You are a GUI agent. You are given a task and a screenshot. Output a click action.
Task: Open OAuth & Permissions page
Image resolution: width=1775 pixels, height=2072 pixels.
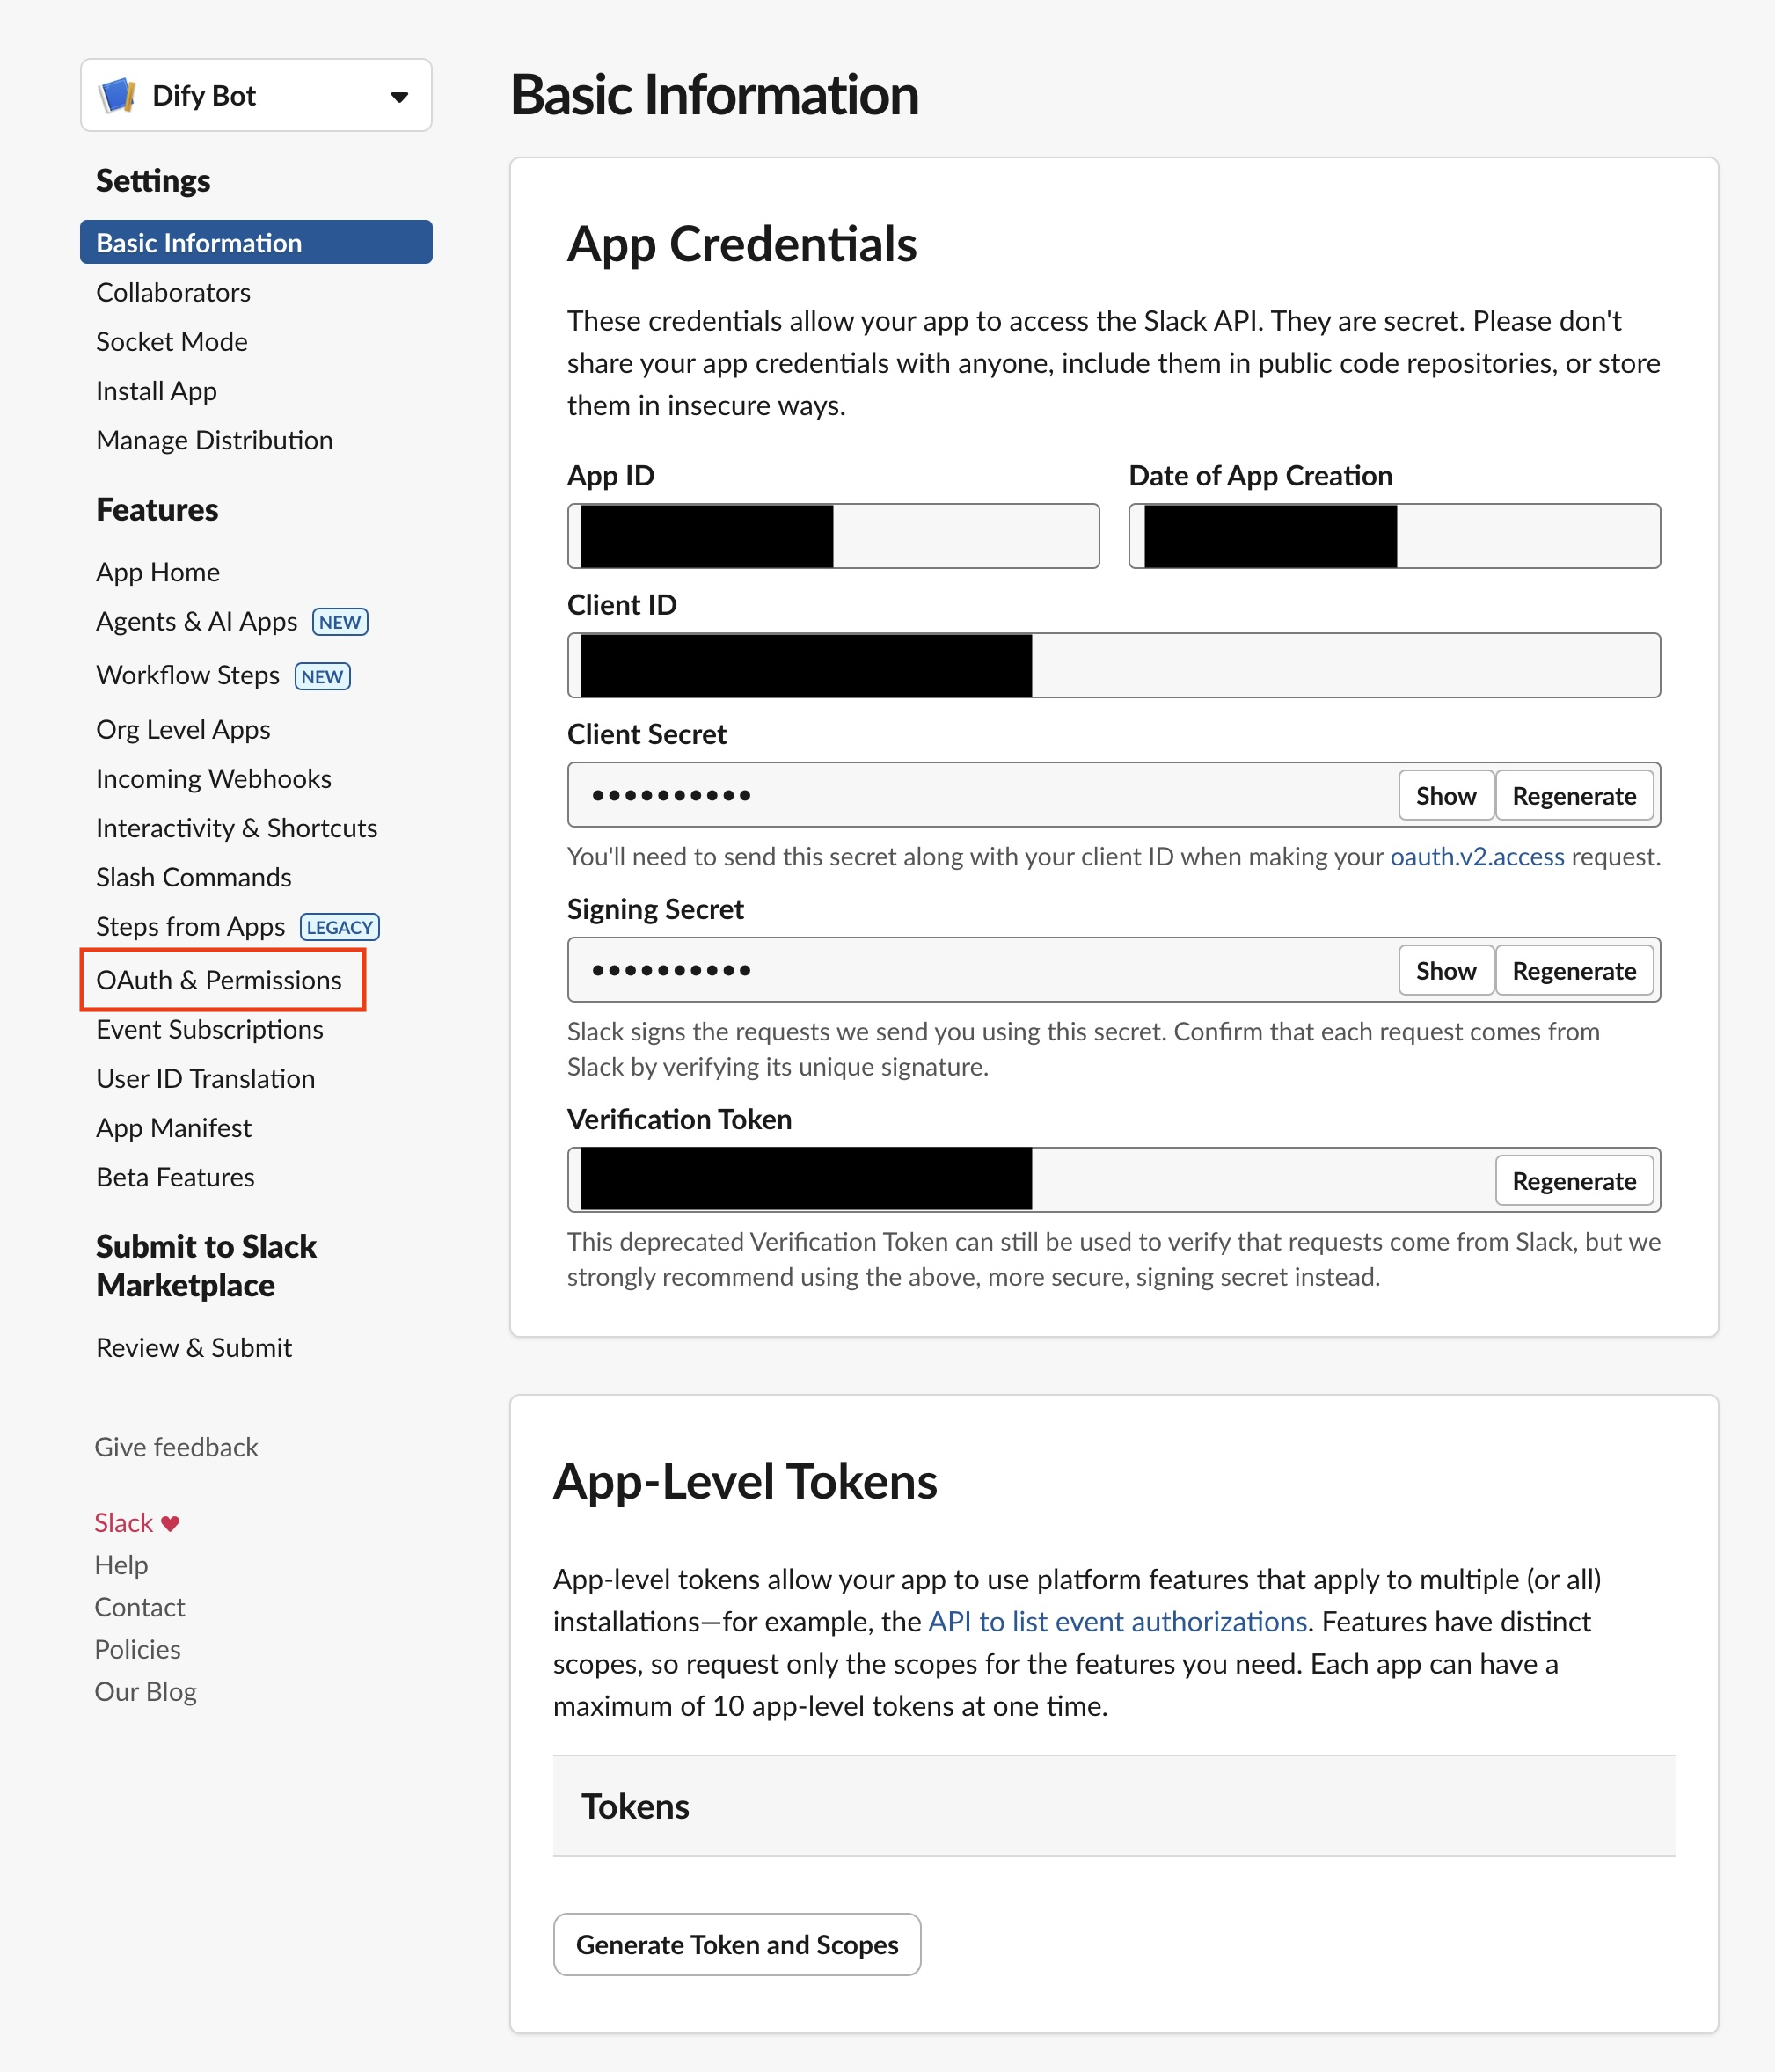click(219, 980)
